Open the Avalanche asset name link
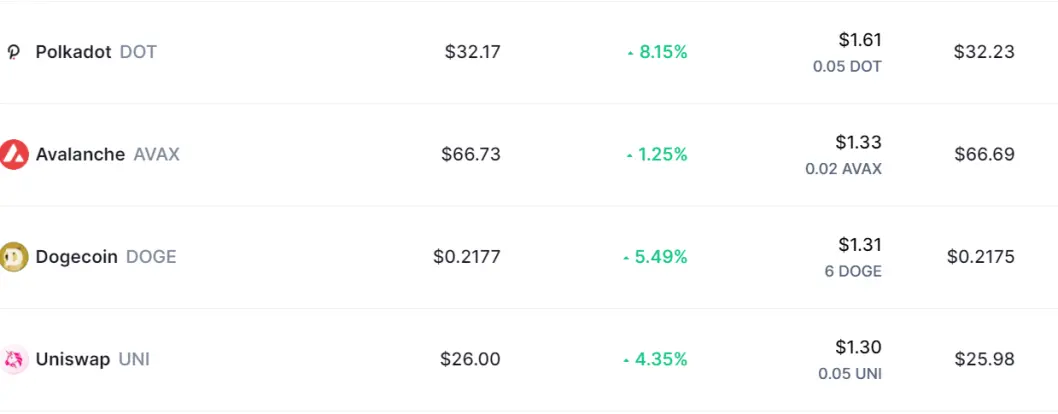The width and height of the screenshot is (1058, 414). tap(80, 154)
